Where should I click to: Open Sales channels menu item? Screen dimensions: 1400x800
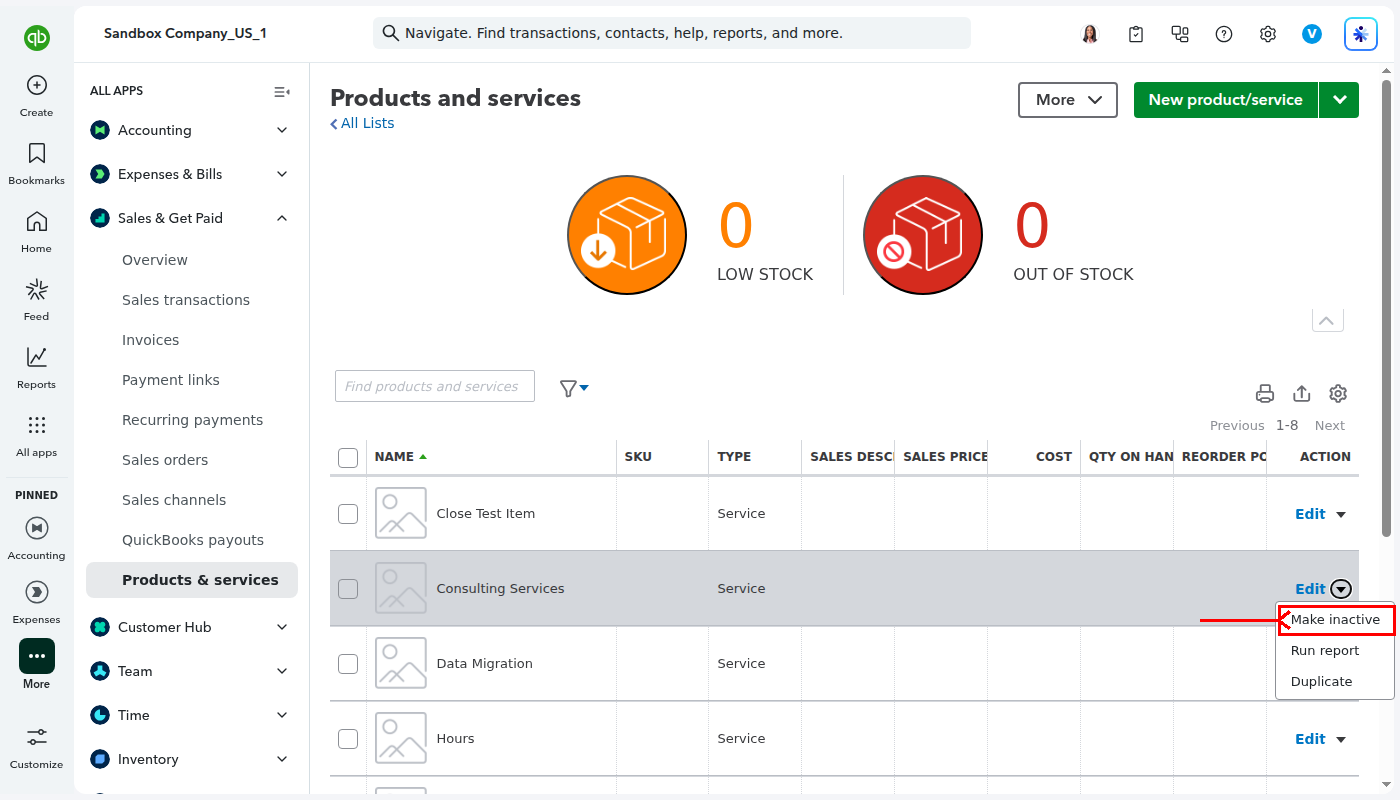(x=174, y=500)
